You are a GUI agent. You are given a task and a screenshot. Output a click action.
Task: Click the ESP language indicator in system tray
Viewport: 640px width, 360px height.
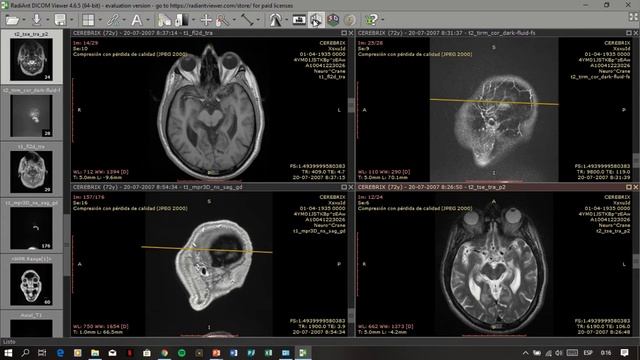[588, 353]
